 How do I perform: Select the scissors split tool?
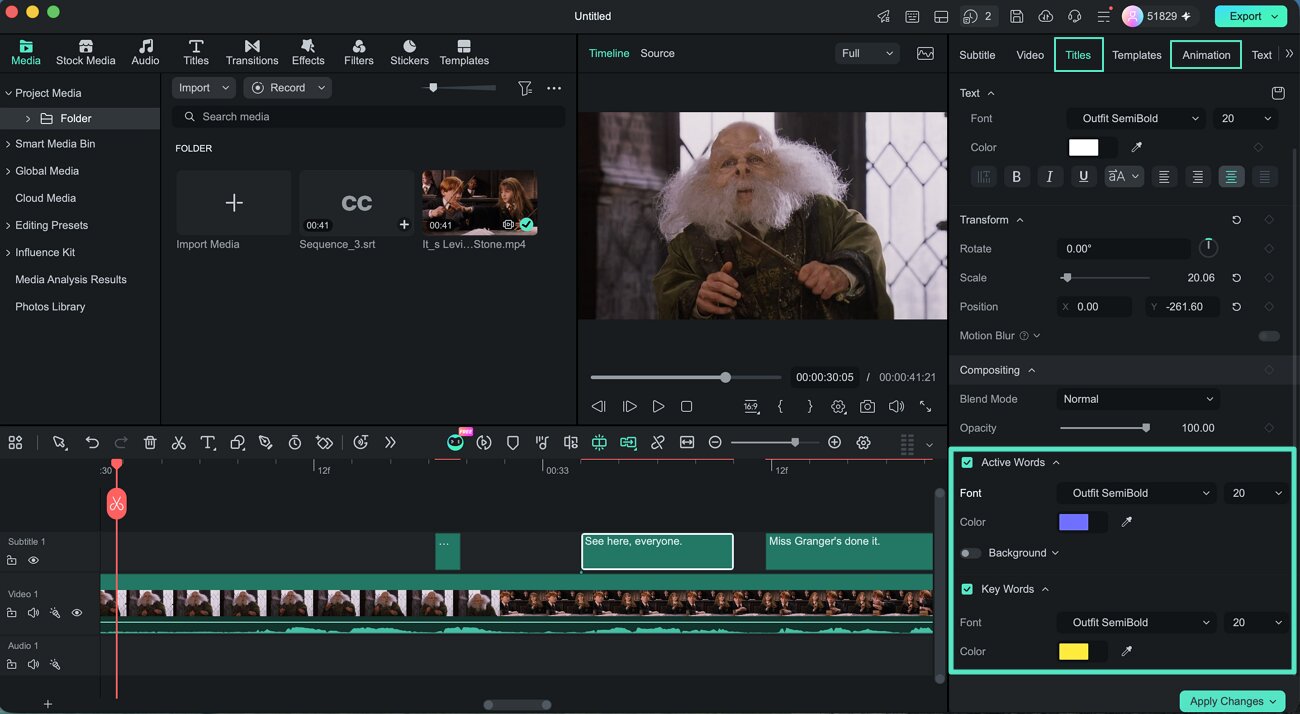click(x=179, y=442)
